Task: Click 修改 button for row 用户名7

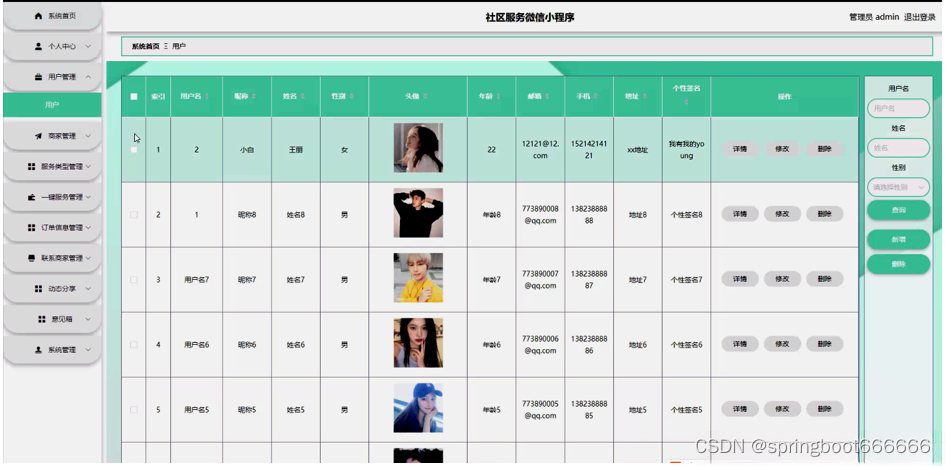Action: (x=782, y=279)
